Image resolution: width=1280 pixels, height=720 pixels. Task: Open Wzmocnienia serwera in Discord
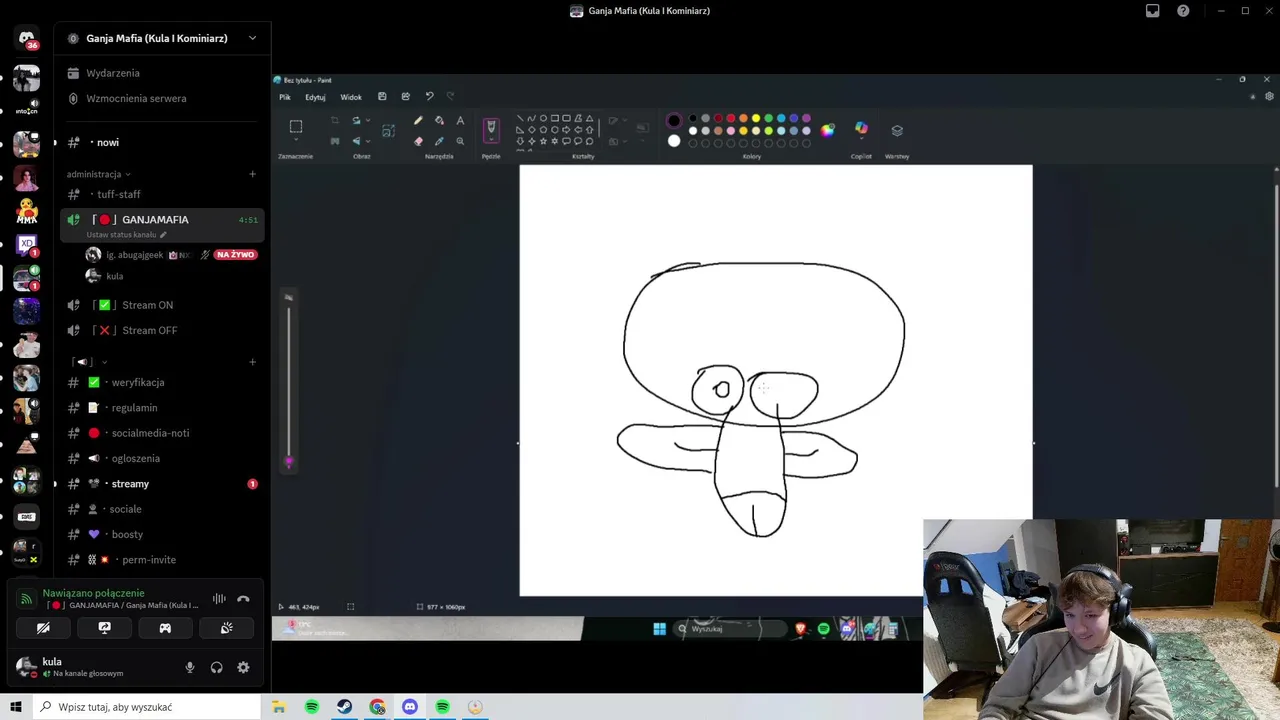(x=161, y=98)
